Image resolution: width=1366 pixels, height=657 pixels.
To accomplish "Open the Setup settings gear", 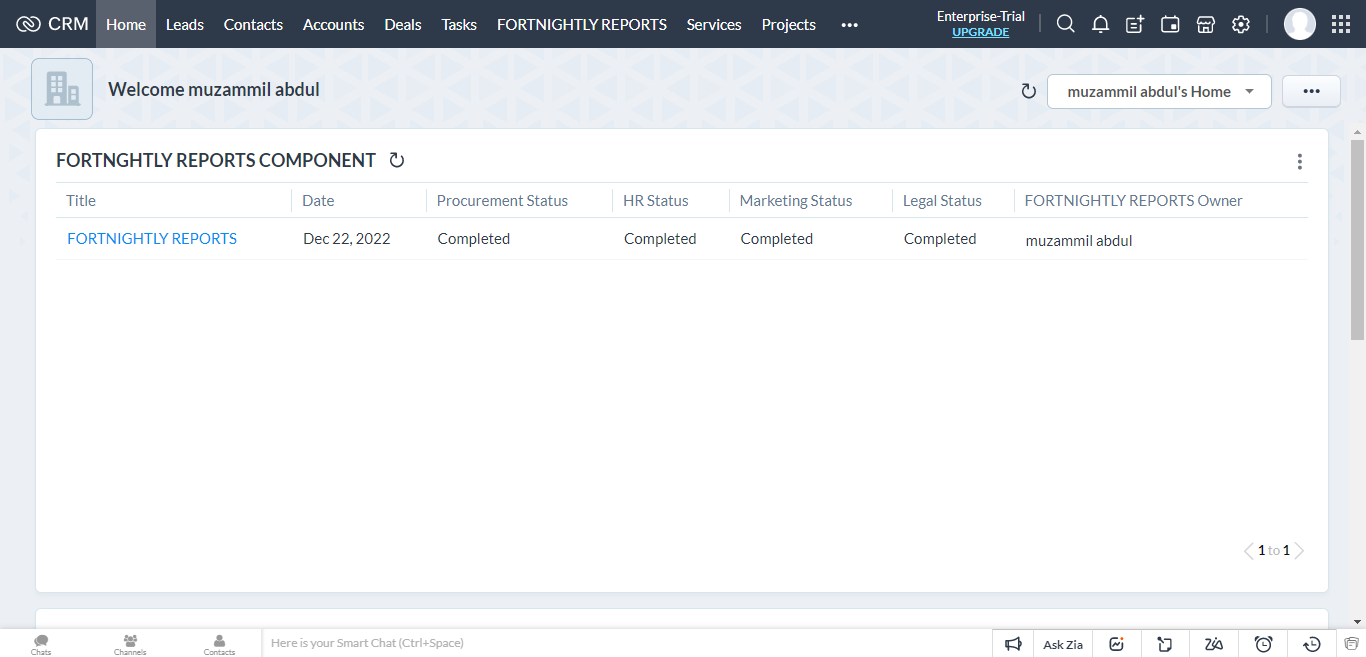I will pos(1241,23).
